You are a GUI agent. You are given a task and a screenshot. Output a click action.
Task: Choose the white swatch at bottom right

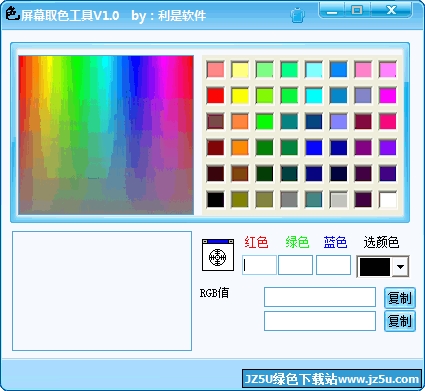pyautogui.click(x=388, y=199)
